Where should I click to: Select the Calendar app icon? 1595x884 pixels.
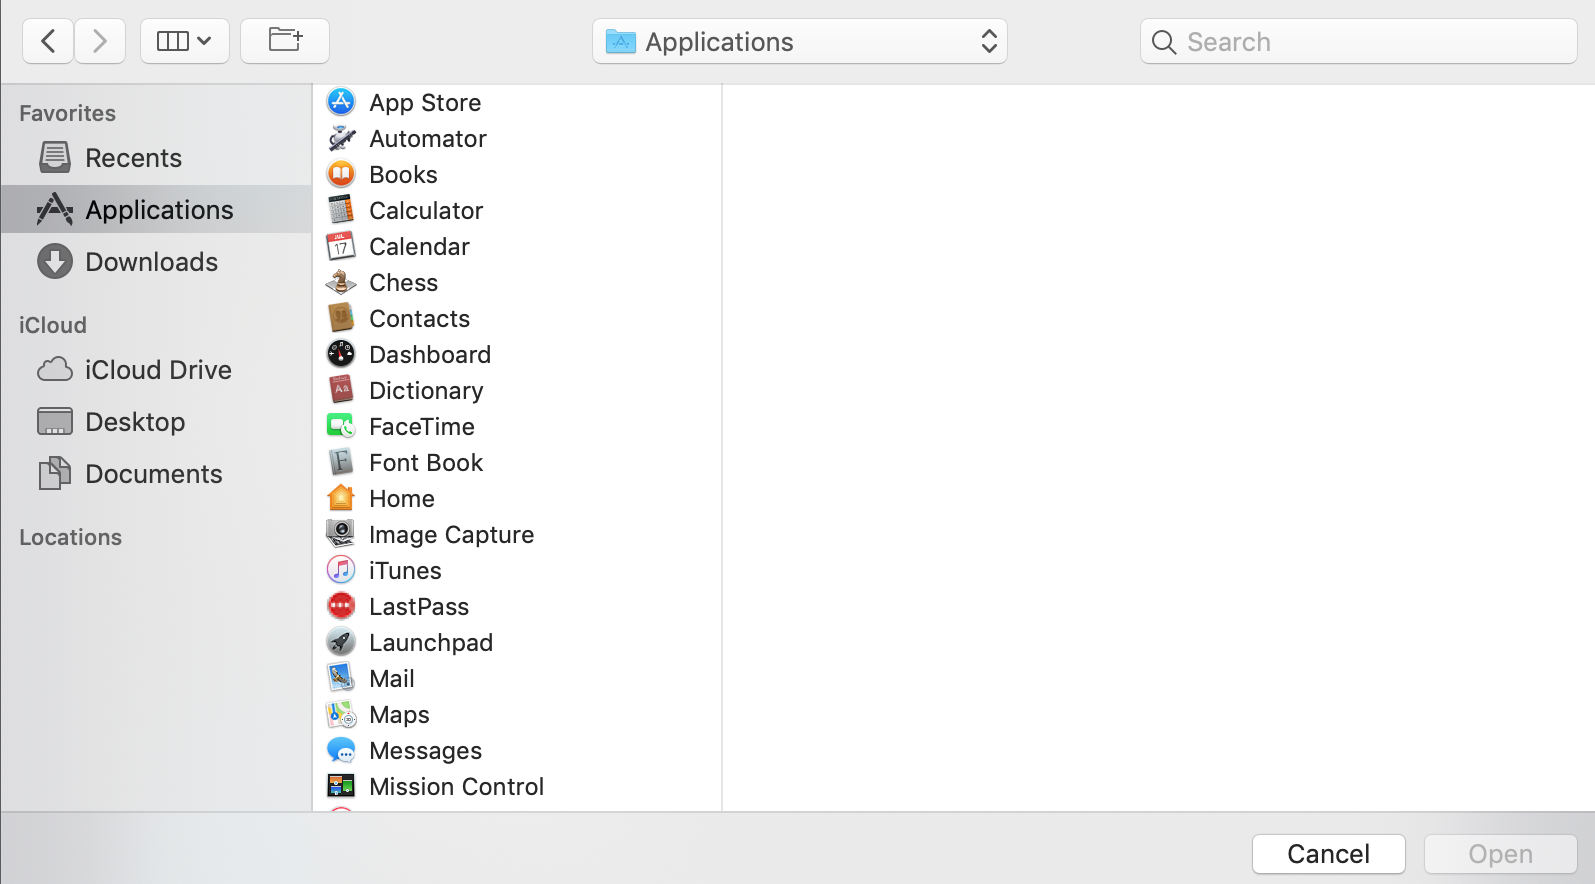341,246
